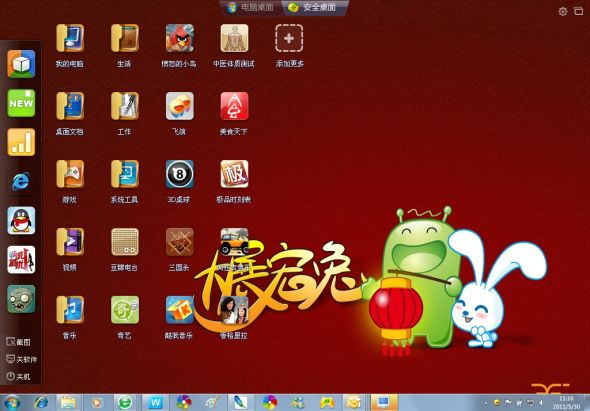Viewport: 590px width, 411px height.
Task: Select the active monitor taskbar item
Action: 384,403
